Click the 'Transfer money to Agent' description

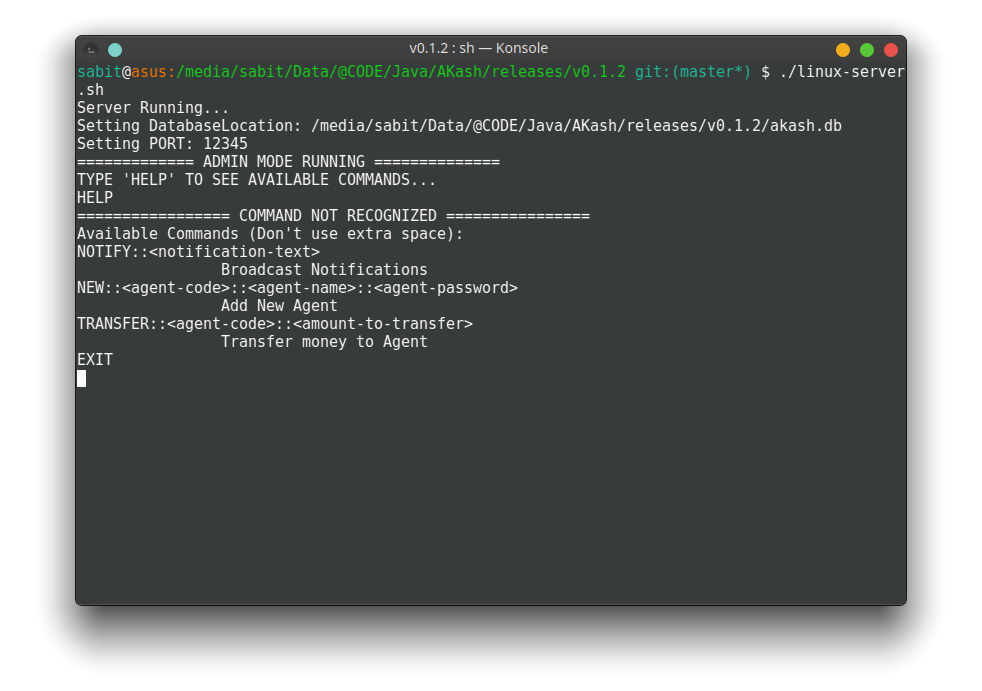[x=324, y=342]
